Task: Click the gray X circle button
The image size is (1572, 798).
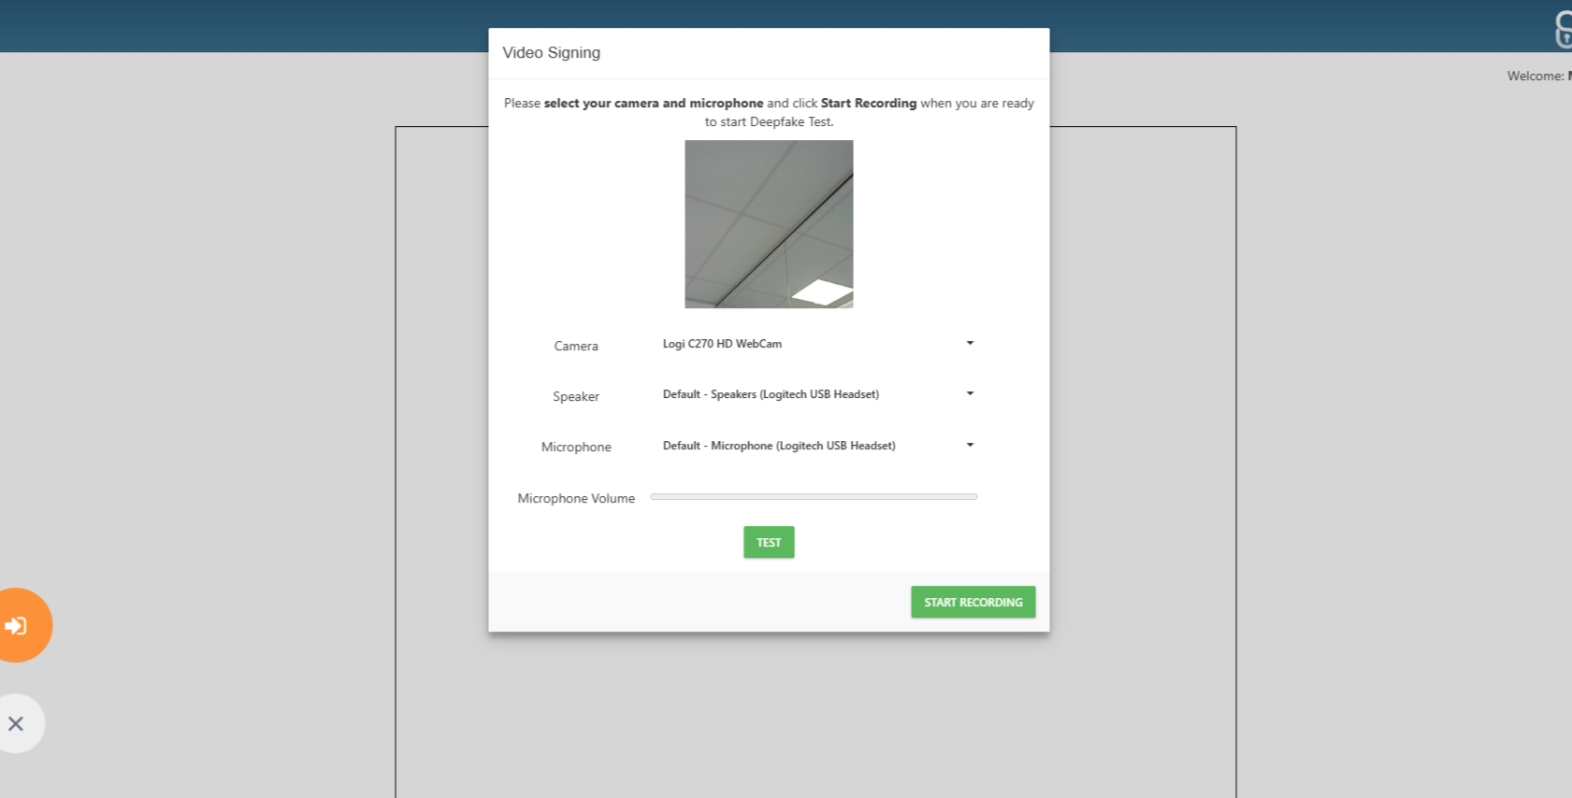Action: (16, 723)
